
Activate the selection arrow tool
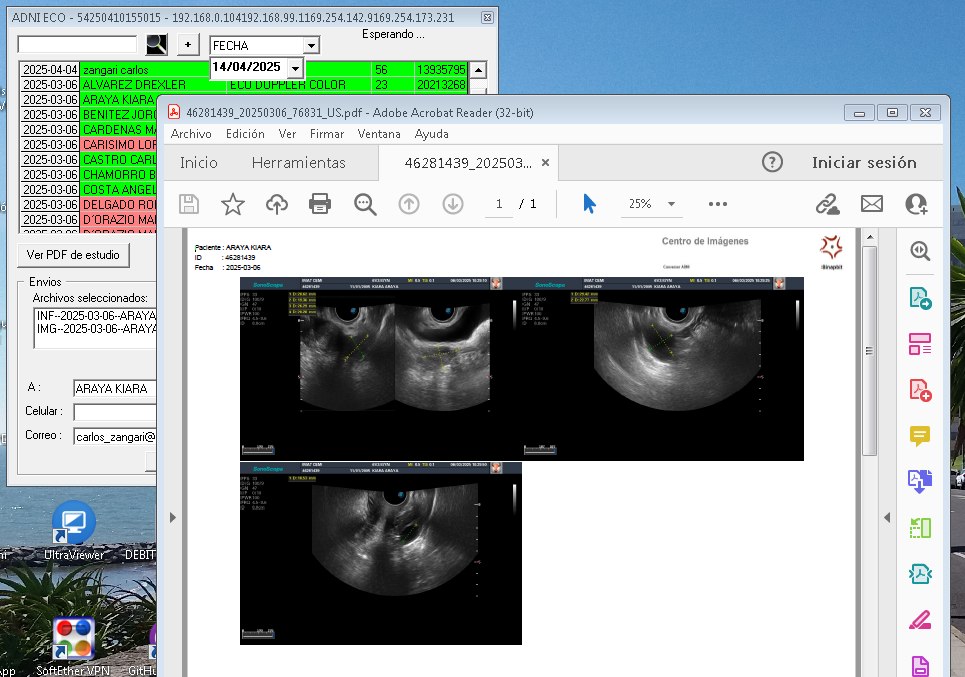[x=589, y=203]
